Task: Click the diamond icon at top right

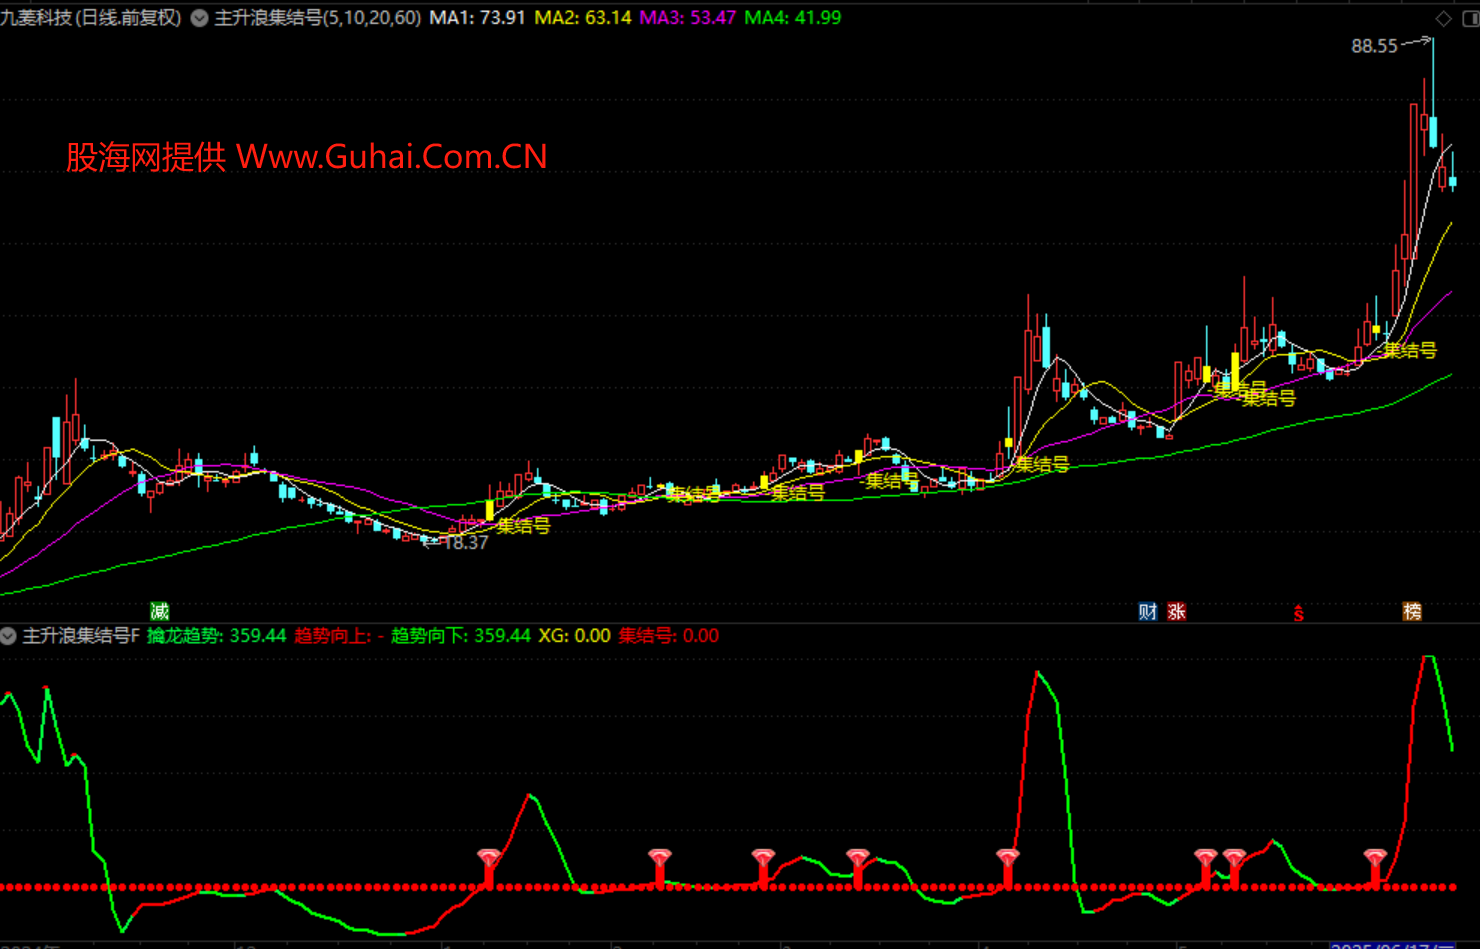Action: pyautogui.click(x=1443, y=18)
